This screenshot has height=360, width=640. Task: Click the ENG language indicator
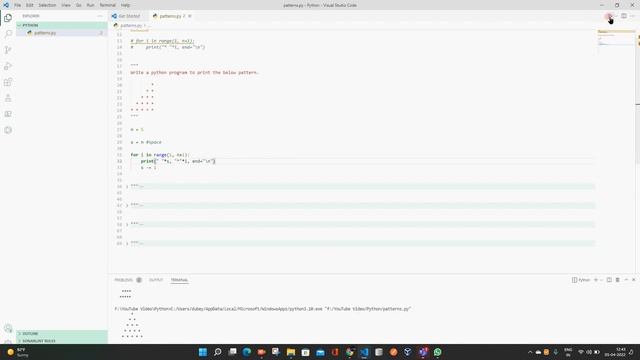[x=568, y=352]
